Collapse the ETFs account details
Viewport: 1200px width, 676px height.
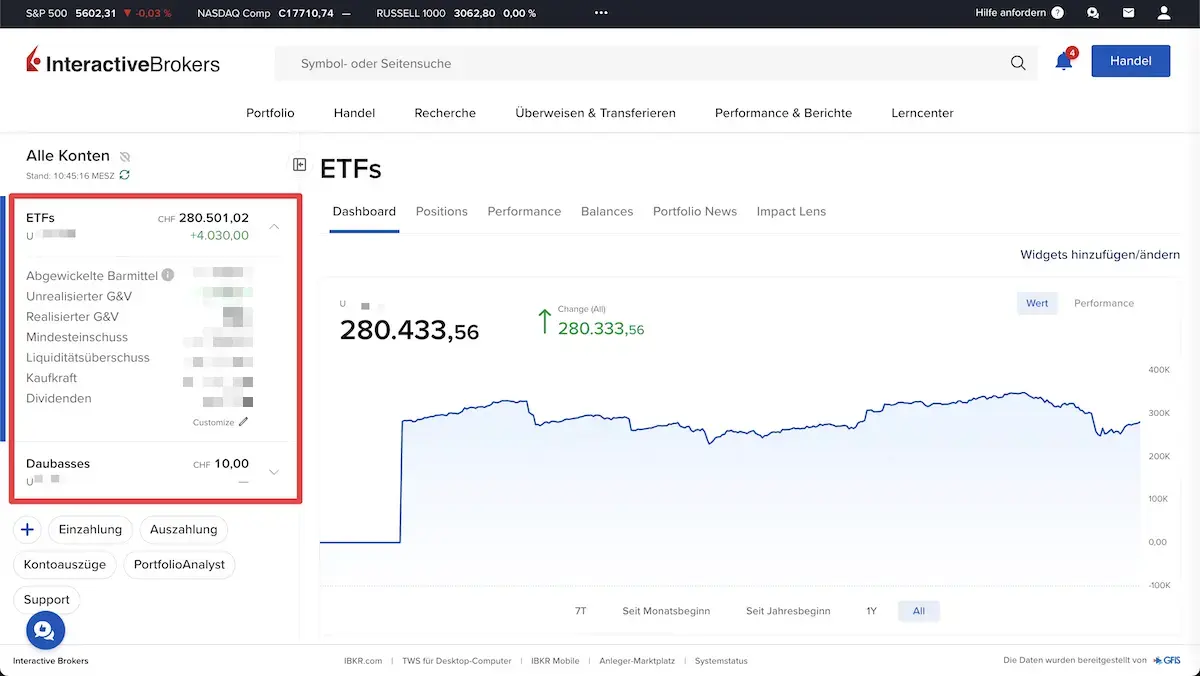pyautogui.click(x=275, y=227)
